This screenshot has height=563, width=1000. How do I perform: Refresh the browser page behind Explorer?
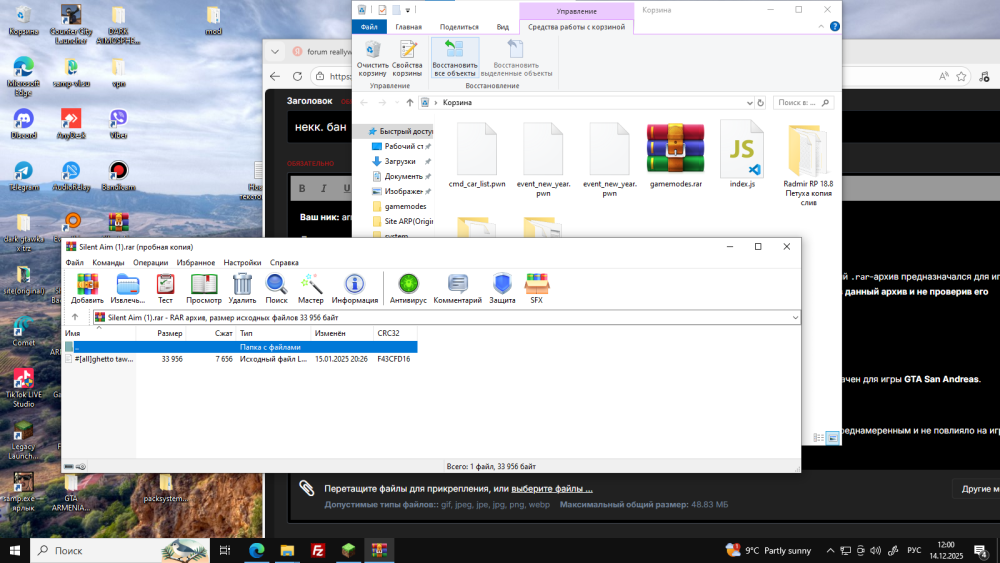click(297, 77)
